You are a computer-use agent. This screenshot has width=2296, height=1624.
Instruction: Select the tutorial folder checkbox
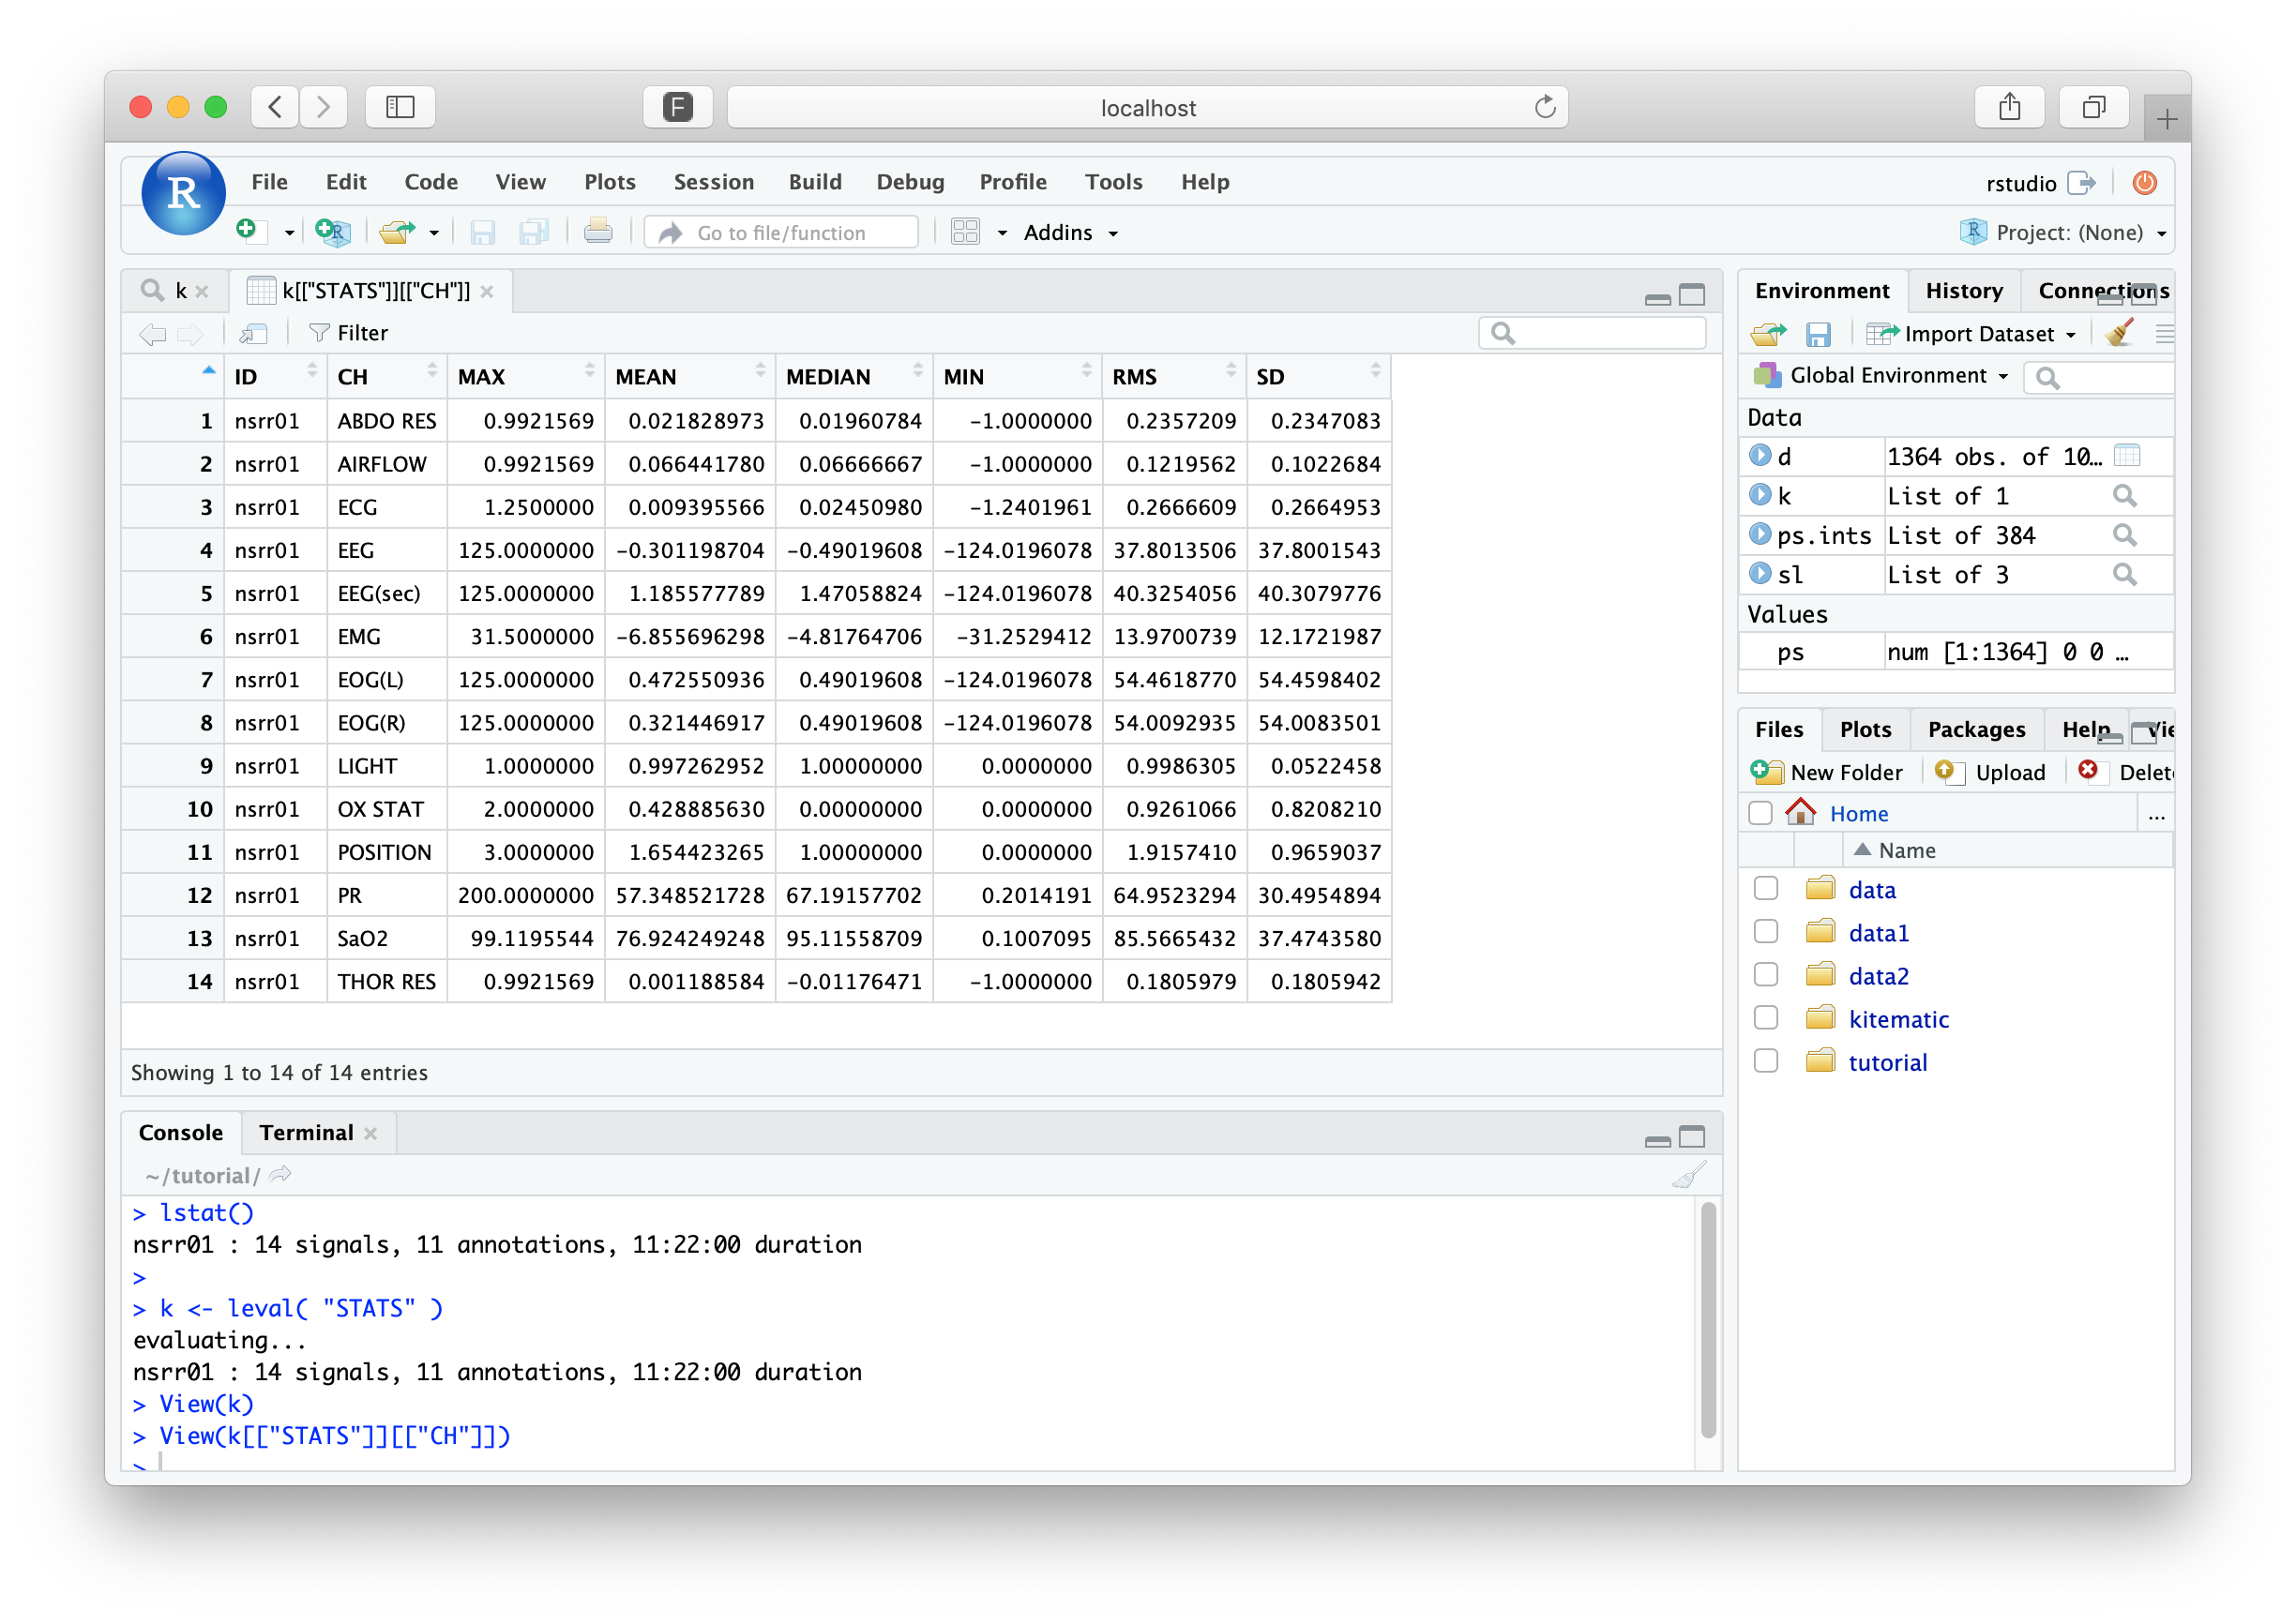[1766, 1061]
